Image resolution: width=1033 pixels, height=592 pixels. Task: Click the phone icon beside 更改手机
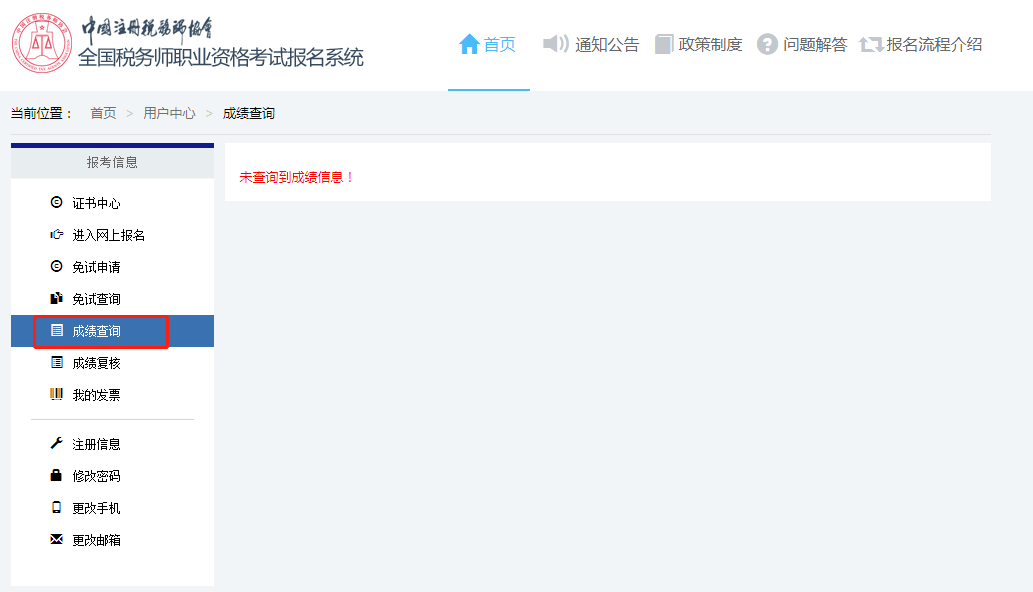pyautogui.click(x=56, y=507)
